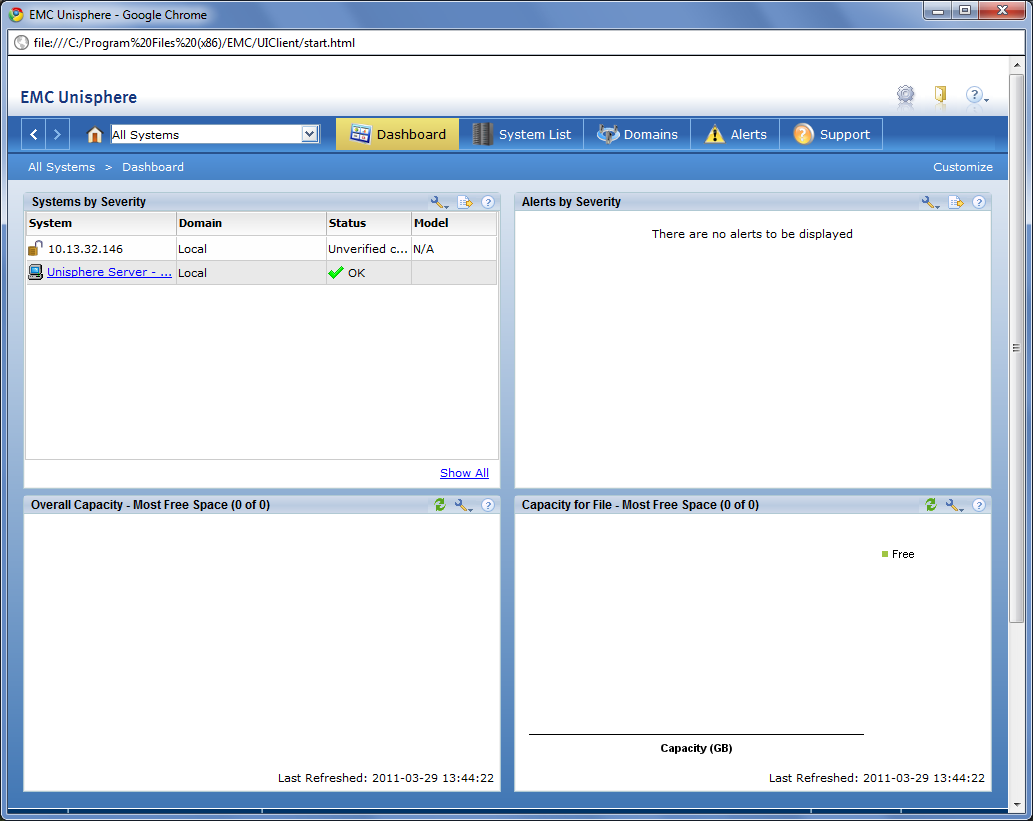This screenshot has width=1033, height=821.
Task: Open the Support tab
Action: coord(831,134)
